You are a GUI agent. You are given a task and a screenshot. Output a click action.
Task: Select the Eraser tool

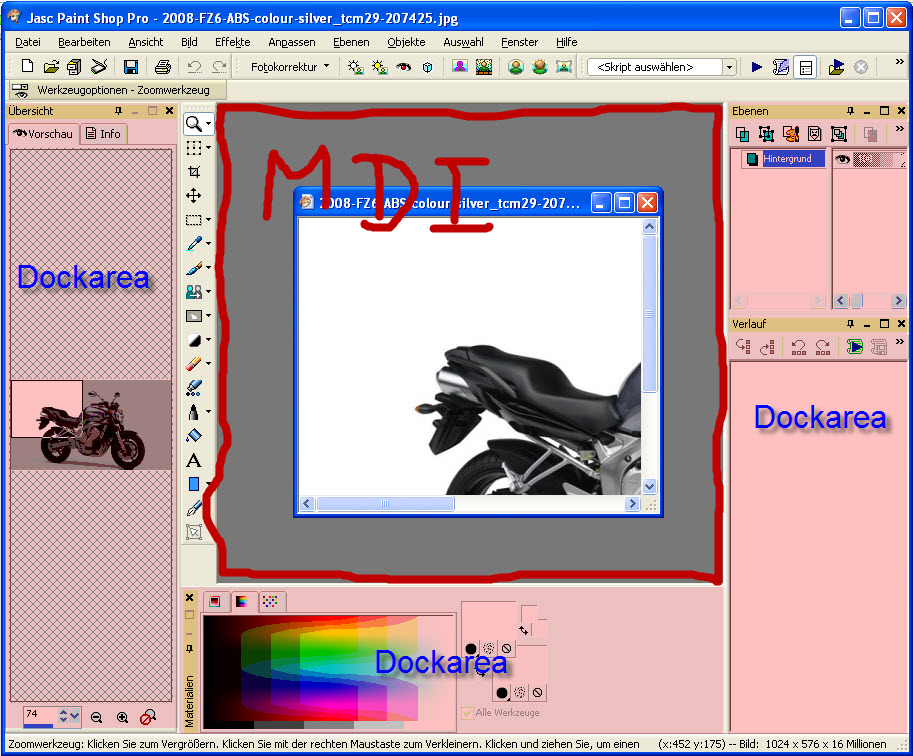(194, 363)
